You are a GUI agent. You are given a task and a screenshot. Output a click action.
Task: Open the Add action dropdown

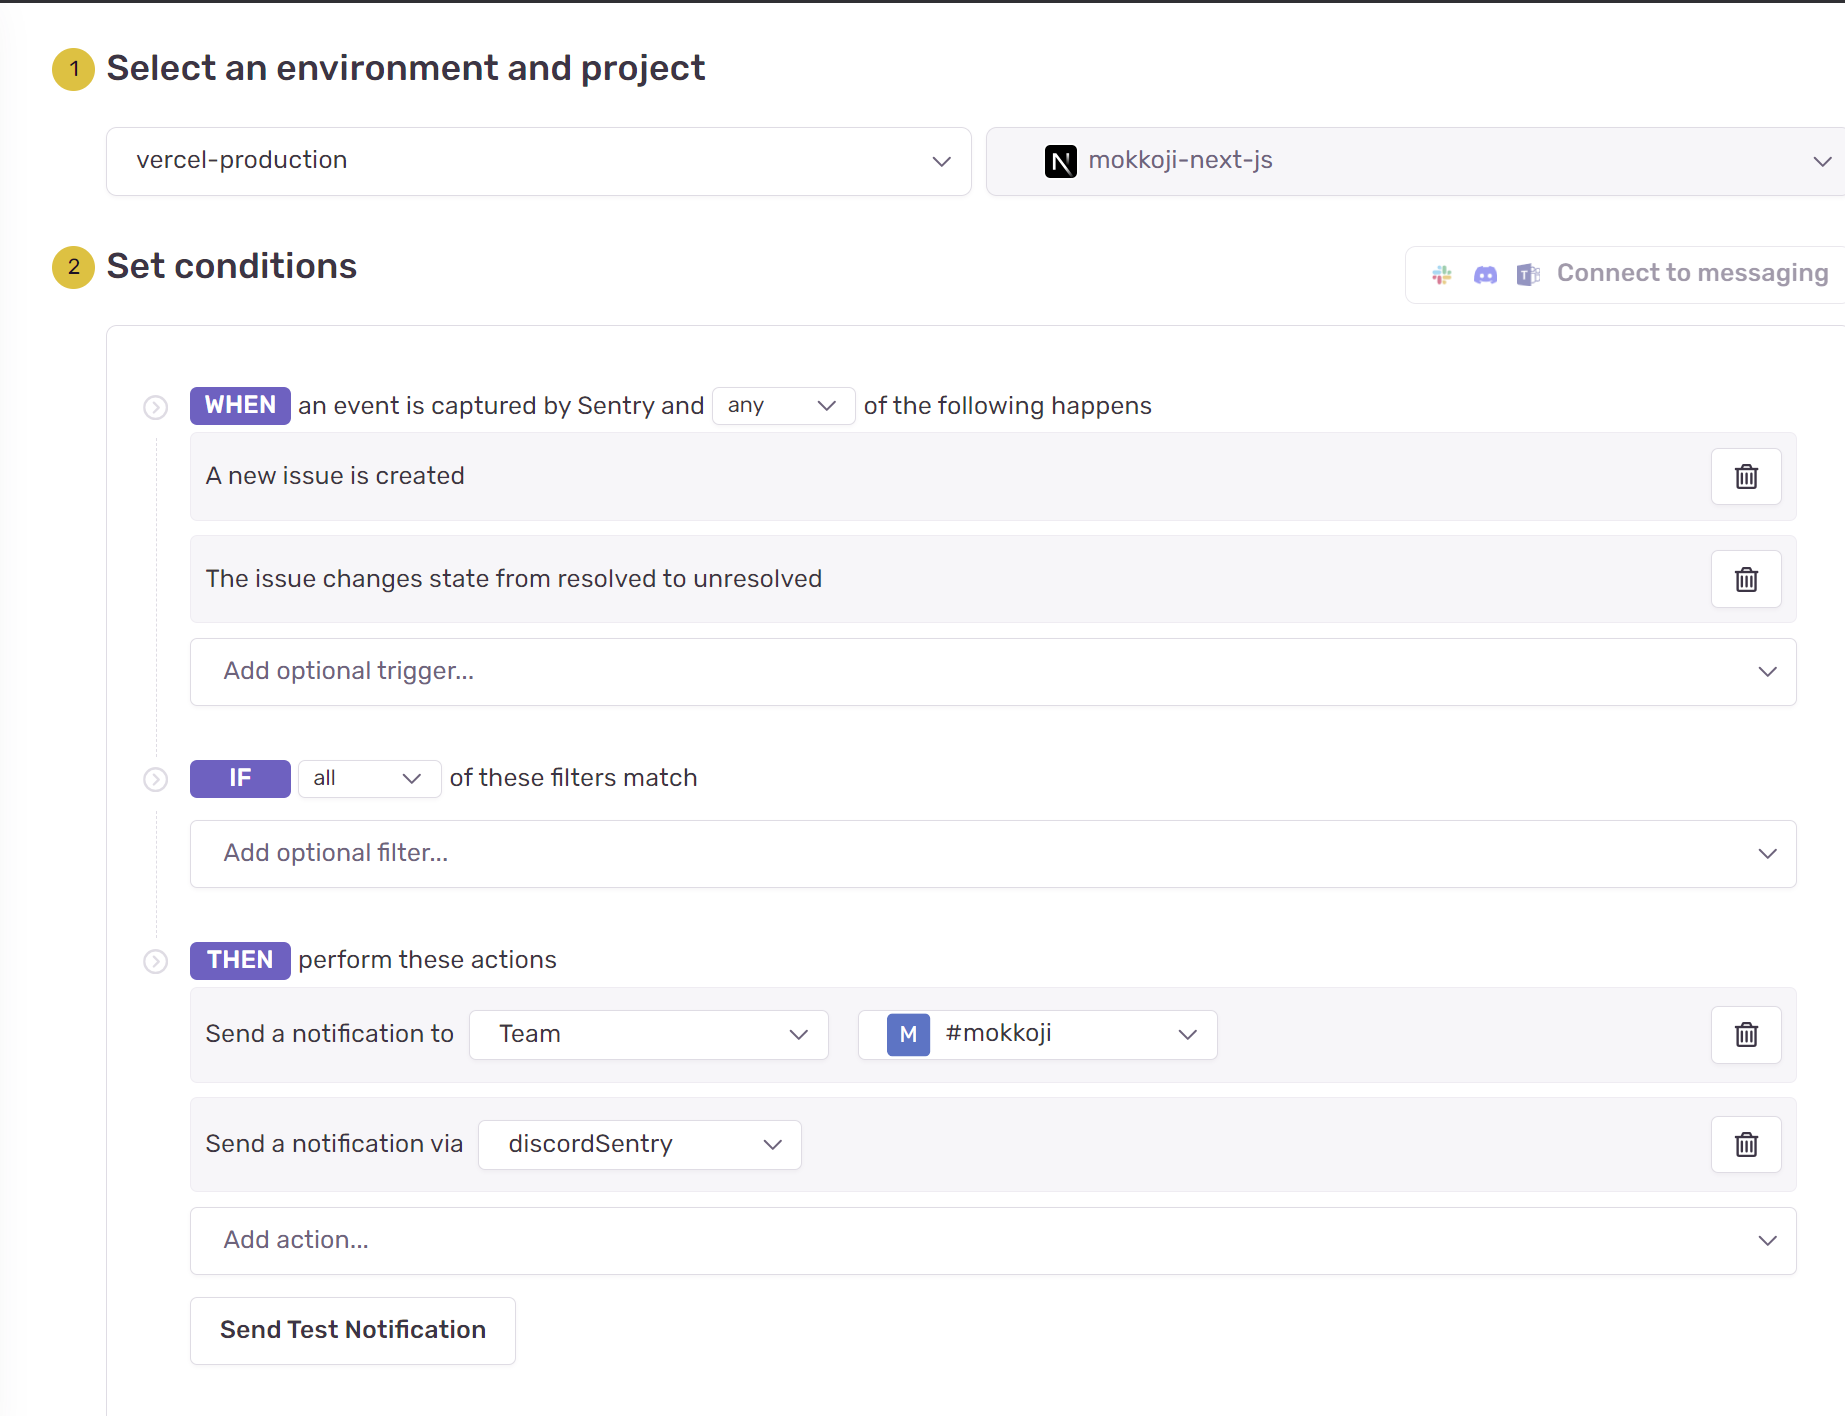pos(993,1241)
